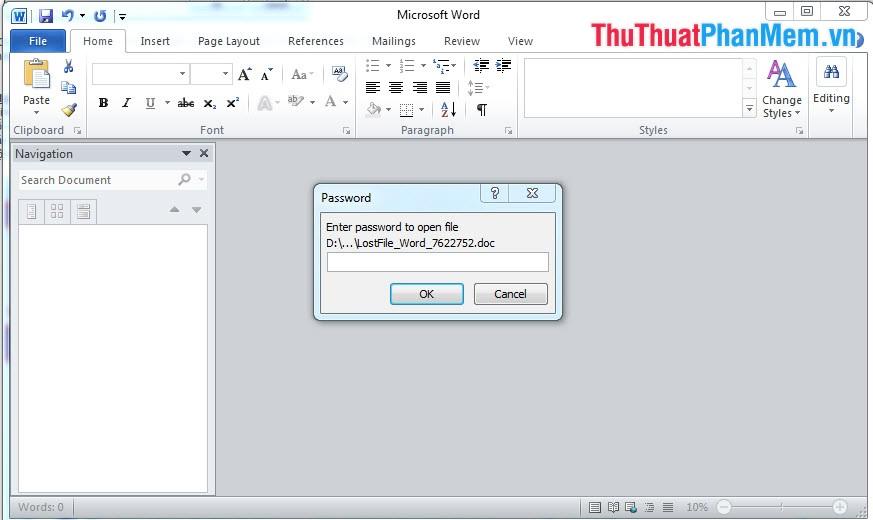Click the Redo icon in quick access toolbar
The image size is (873, 520).
[x=100, y=16]
